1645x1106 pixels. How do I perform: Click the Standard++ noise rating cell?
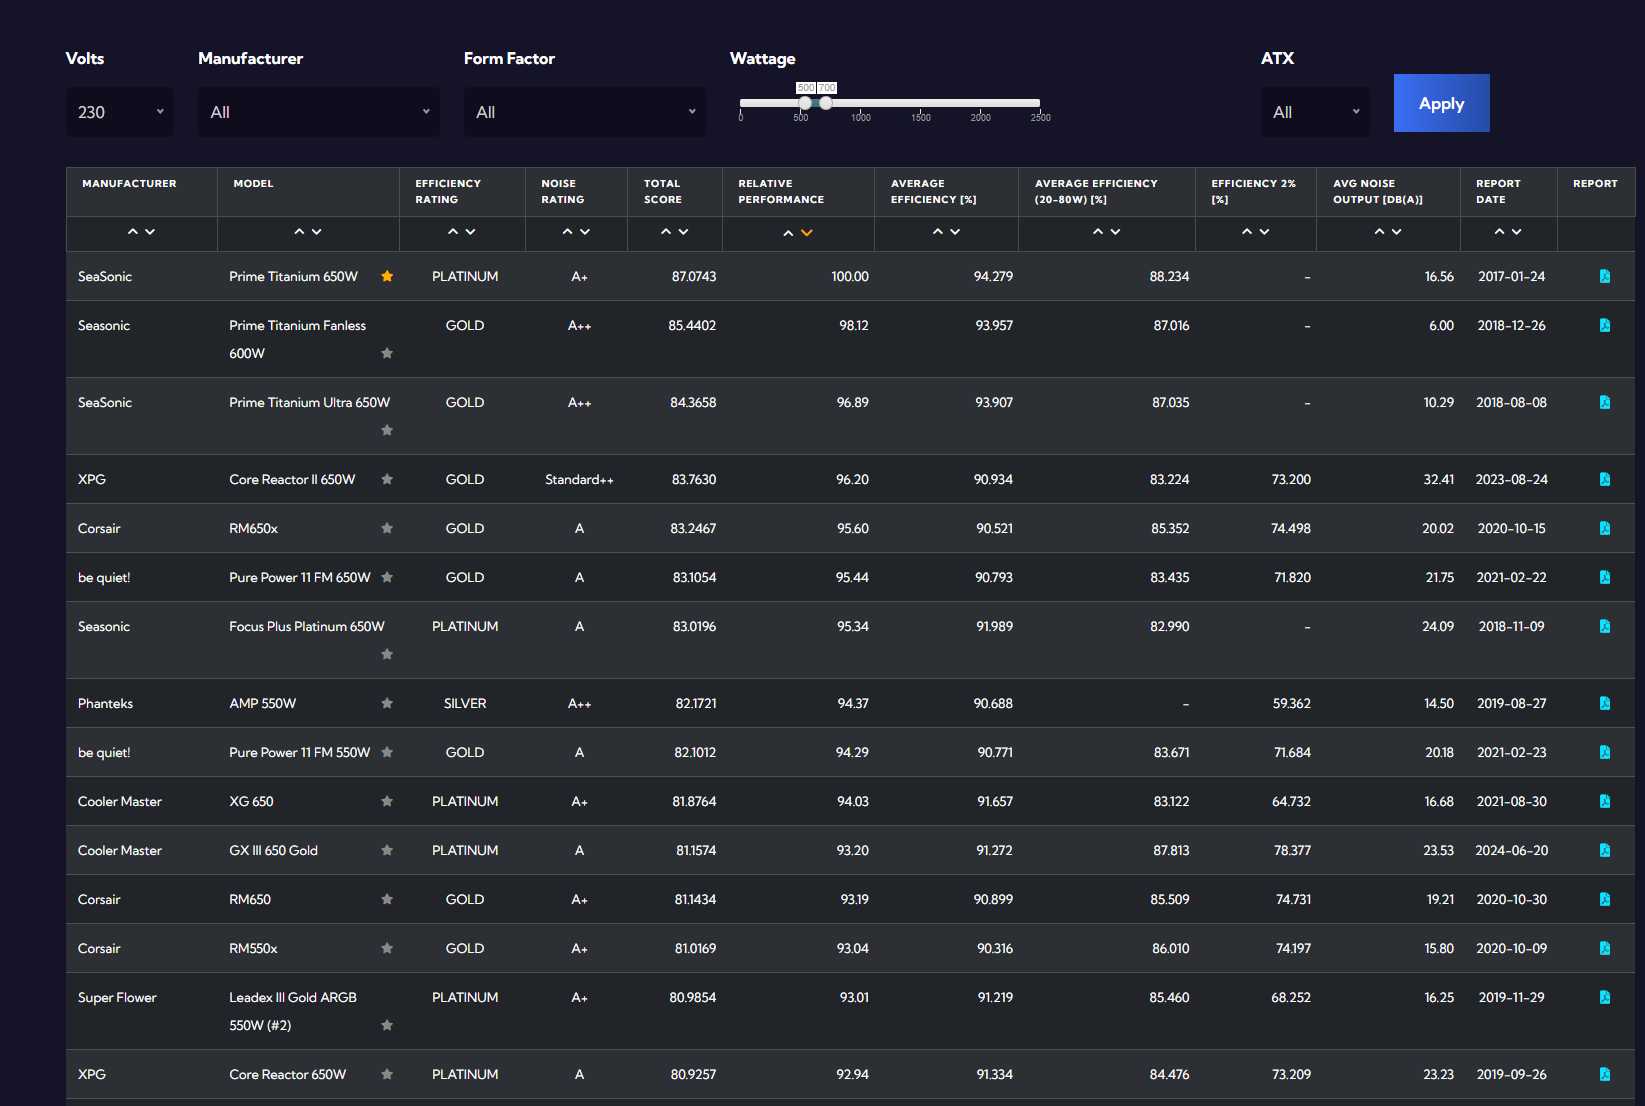(x=579, y=480)
